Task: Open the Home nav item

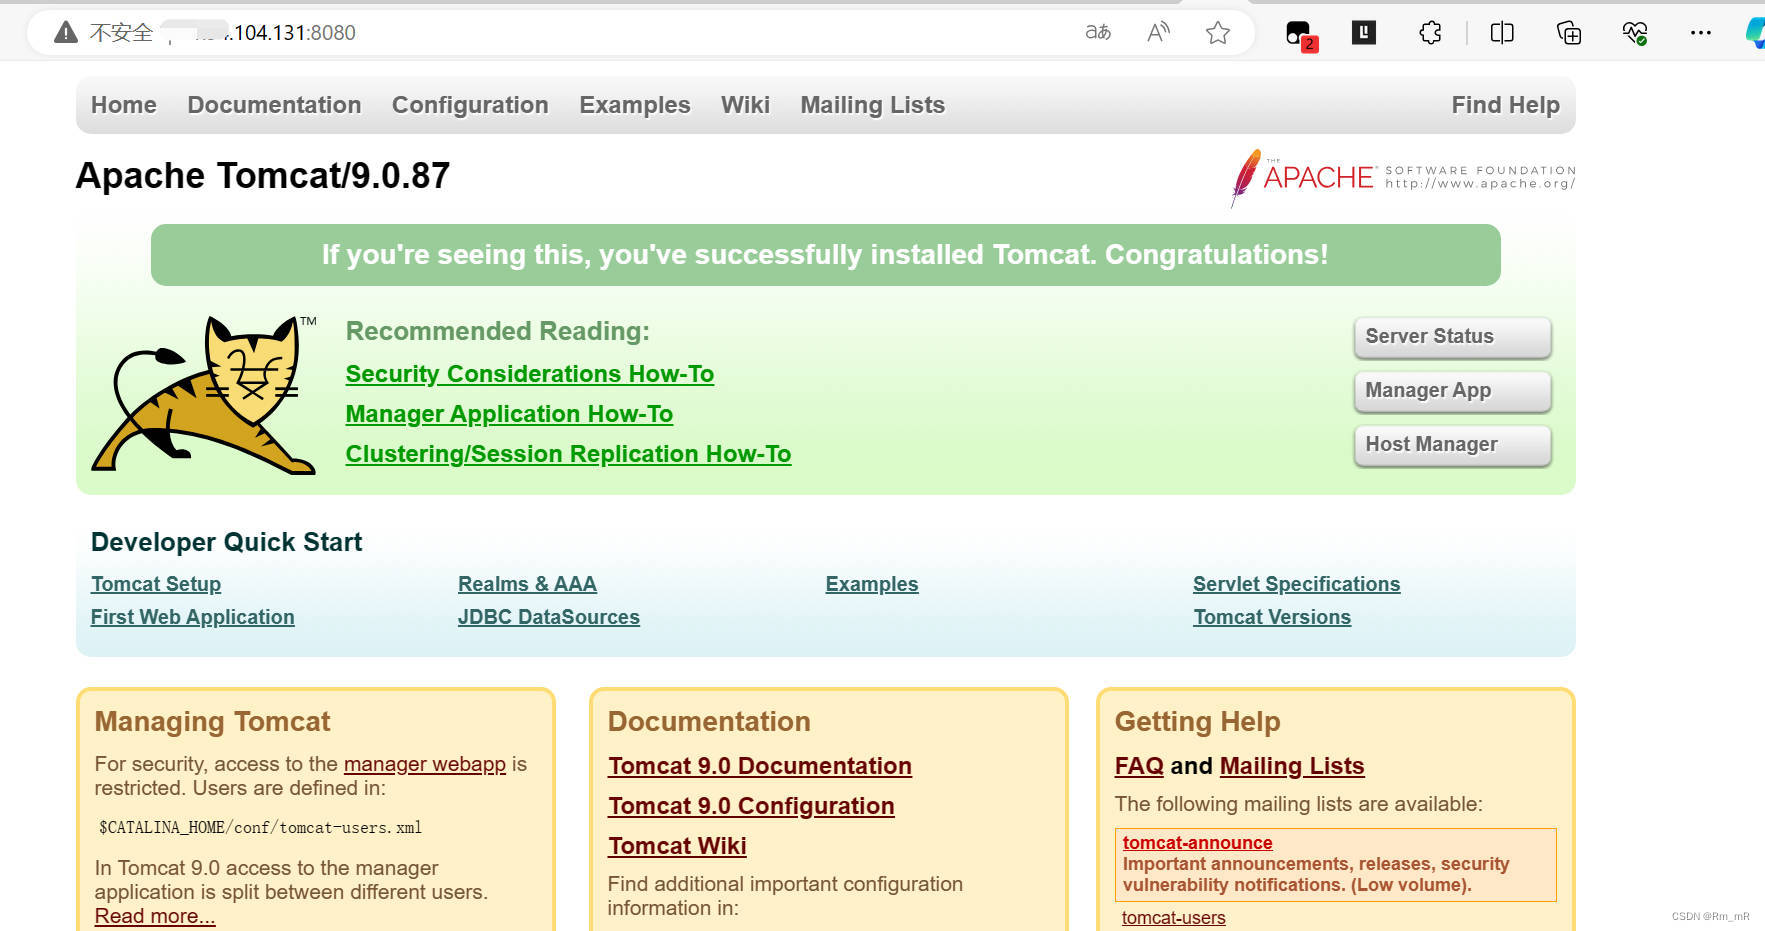Action: (x=124, y=105)
